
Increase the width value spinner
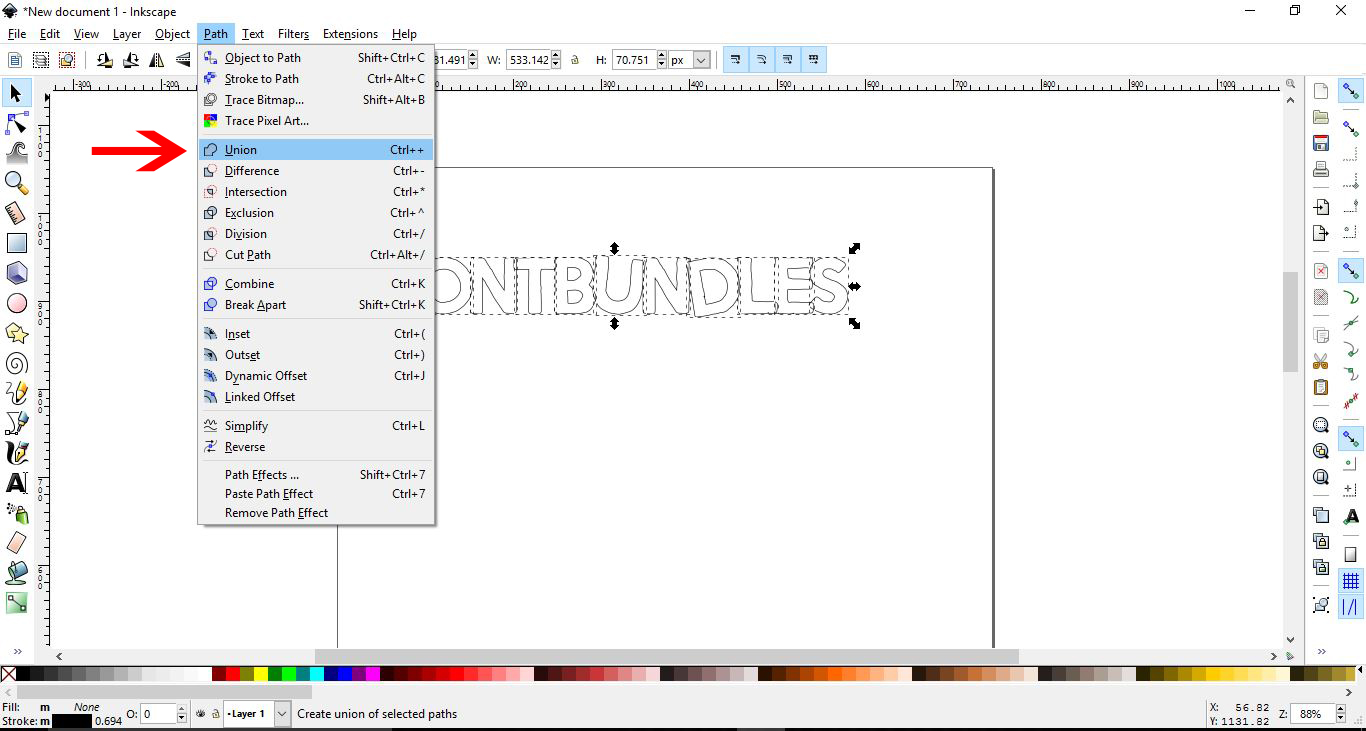[x=557, y=55]
